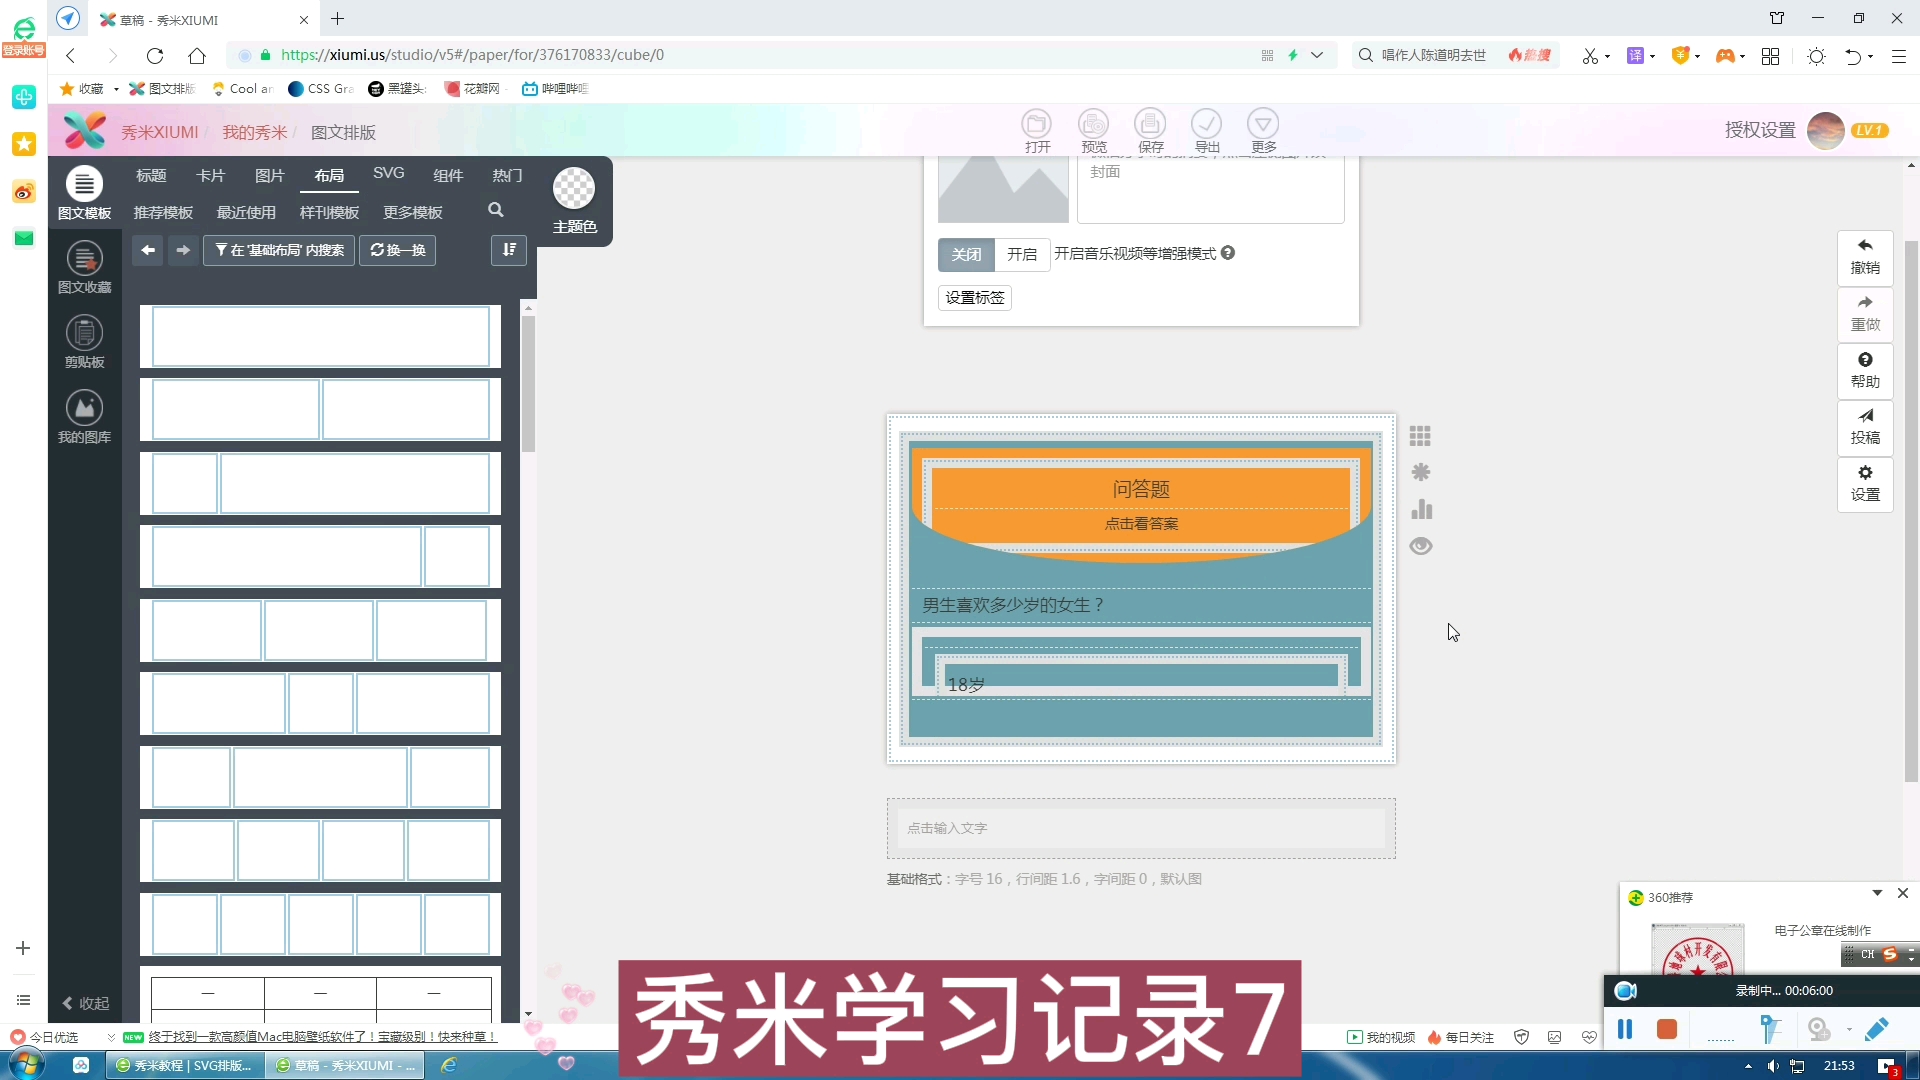
Task: Click the 主题色 color swatch
Action: [572, 191]
